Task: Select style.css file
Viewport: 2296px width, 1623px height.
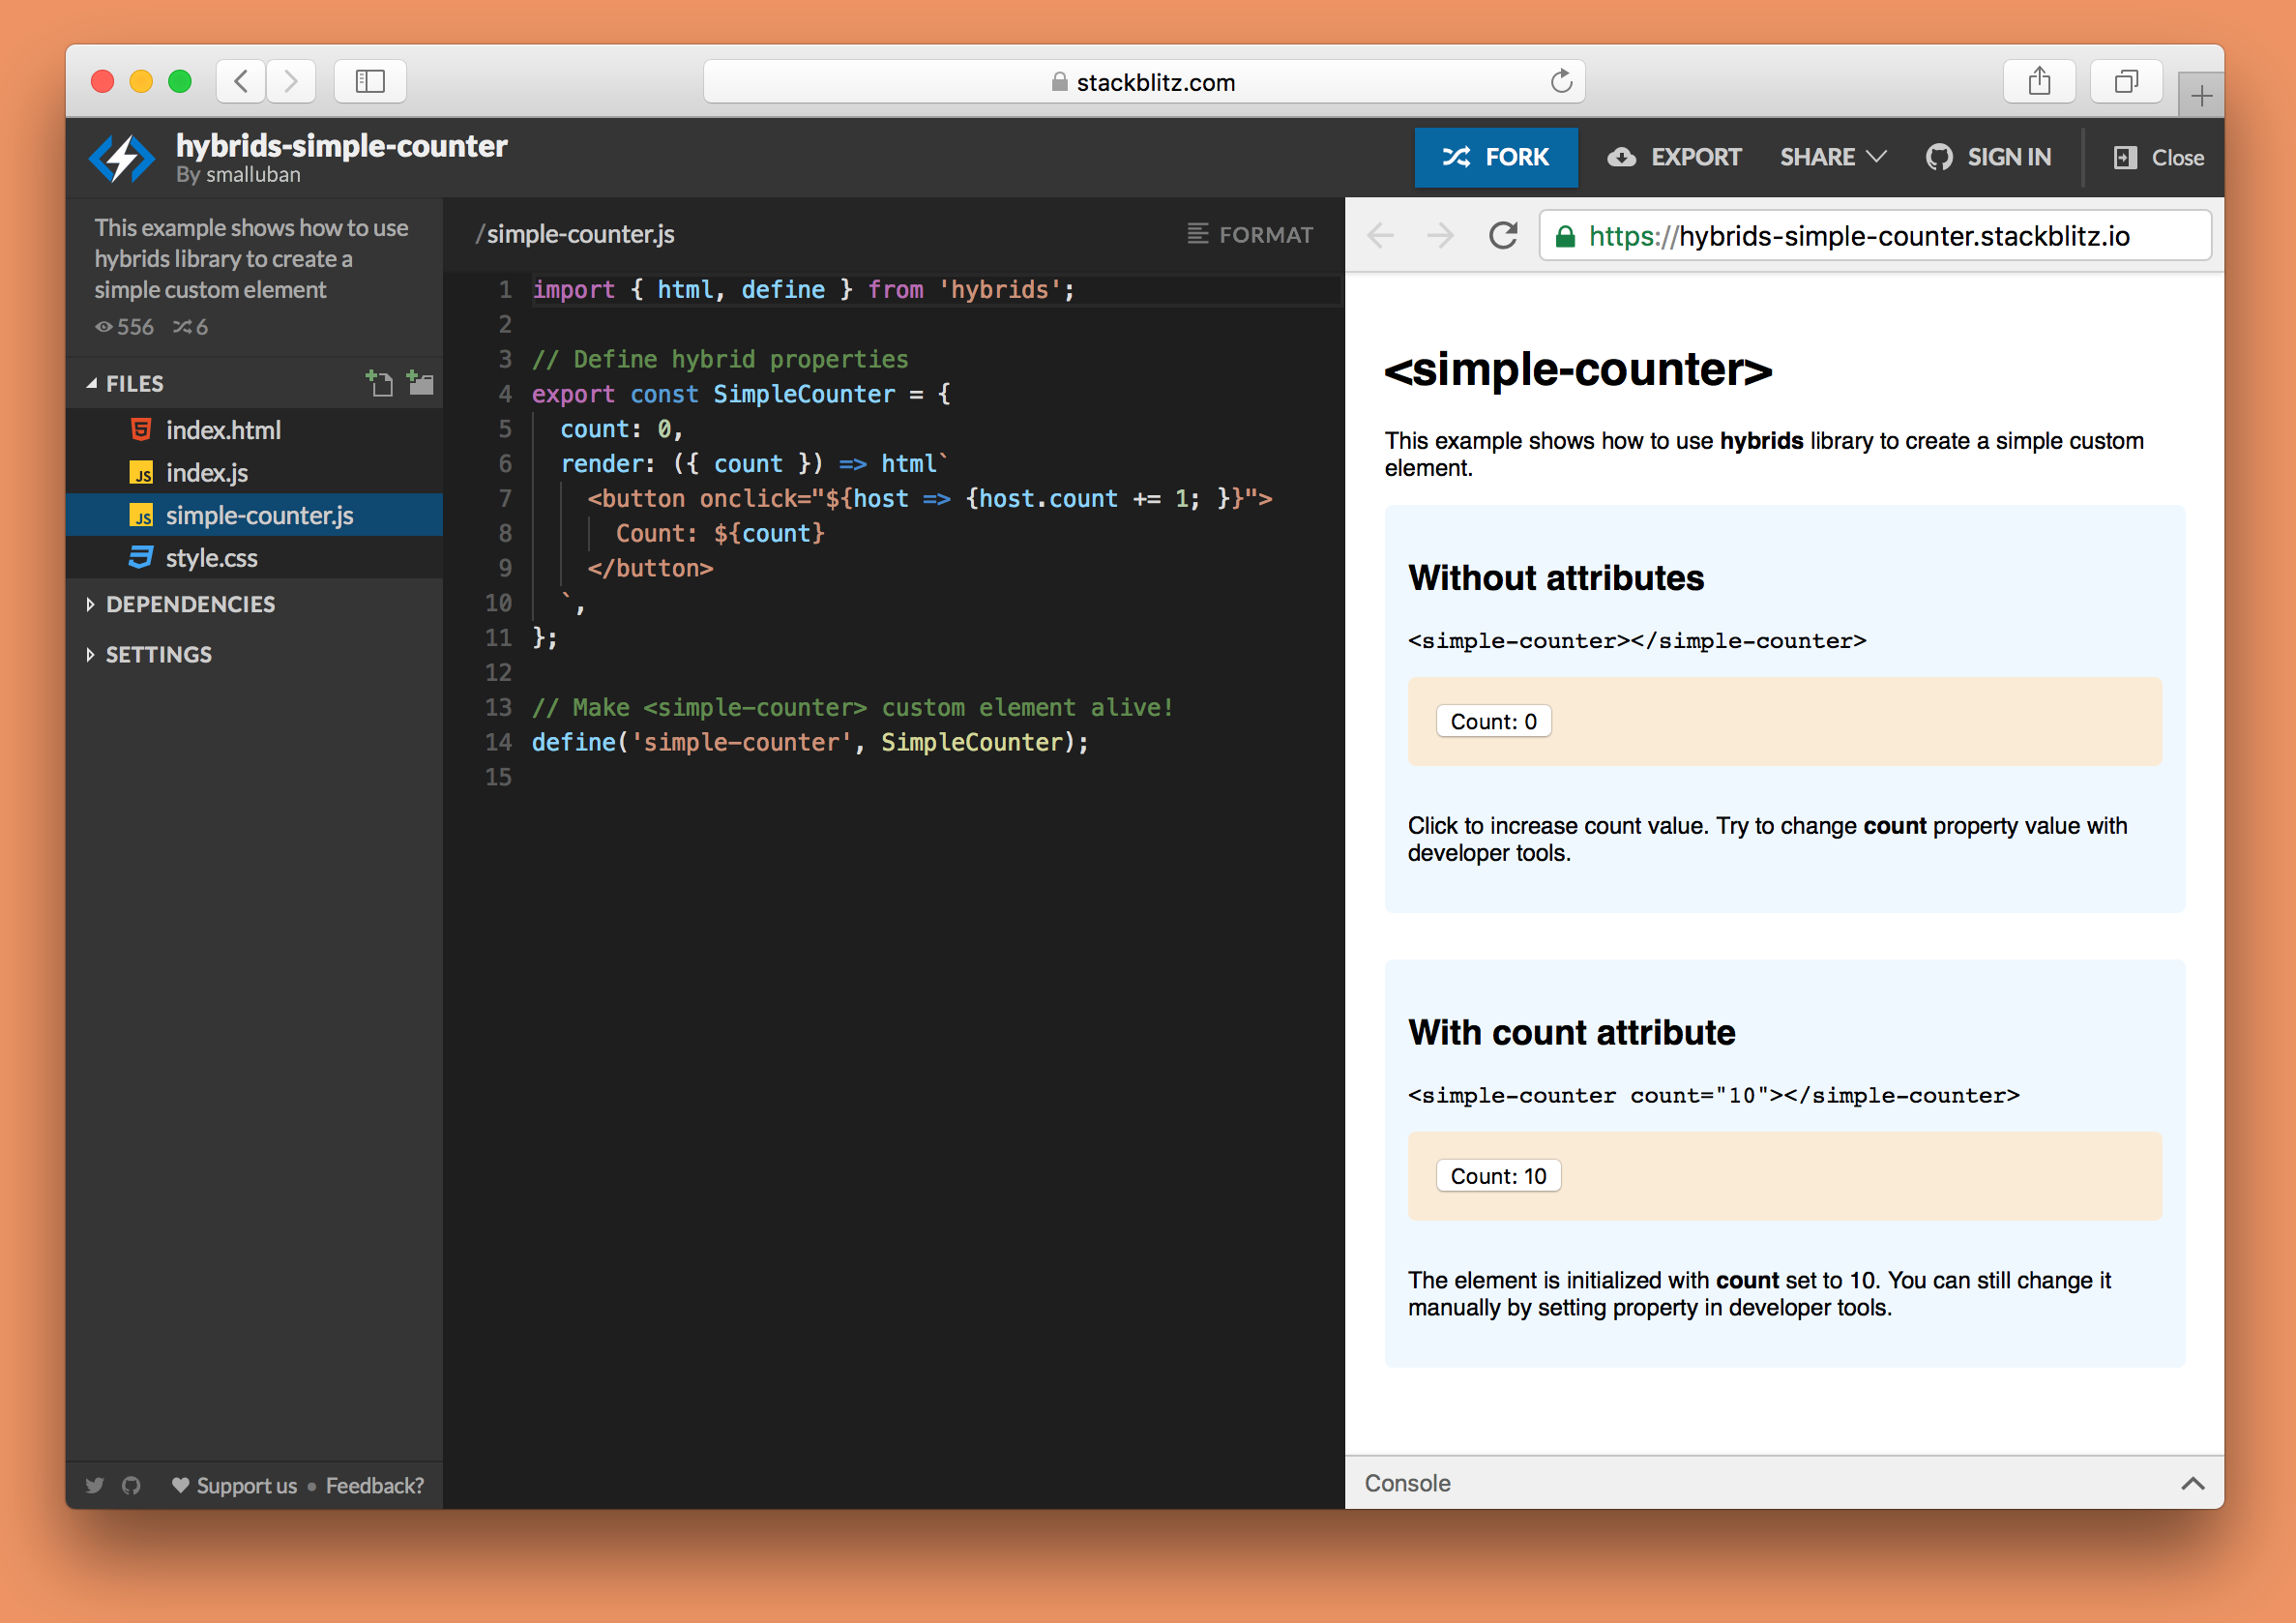Action: click(x=211, y=558)
